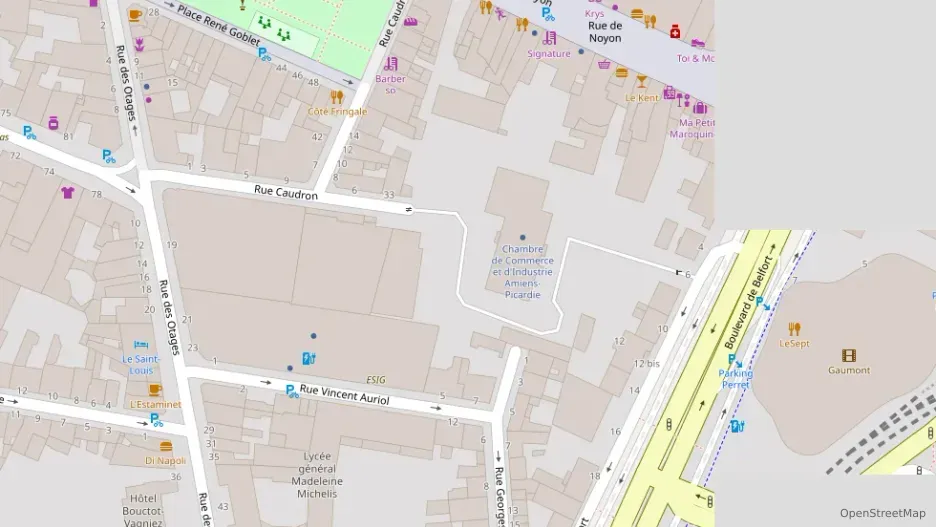This screenshot has width=936, height=527.
Task: Click the Di Napoli fast food burger icon
Action: click(x=166, y=447)
